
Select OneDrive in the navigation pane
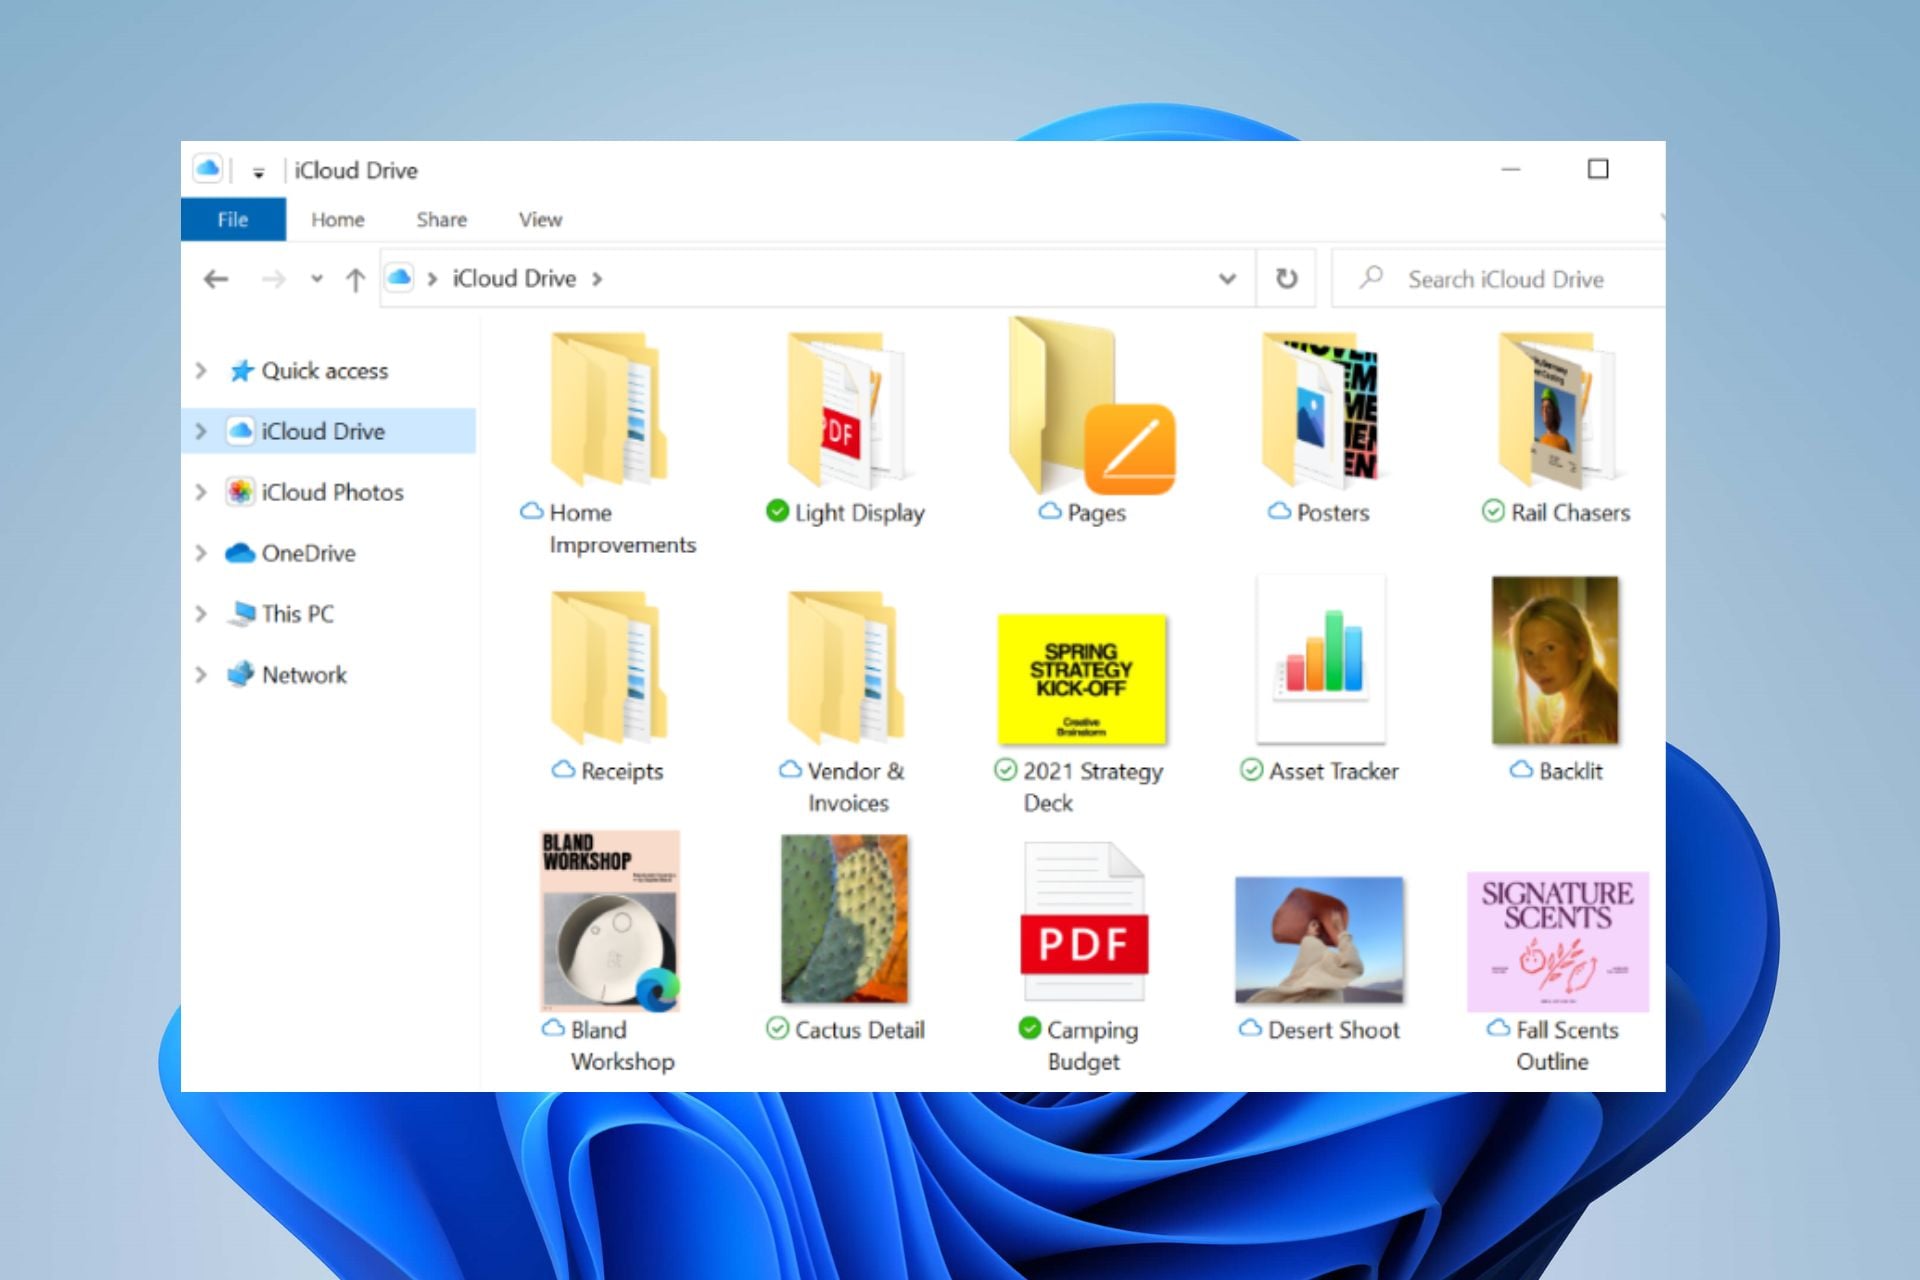[308, 553]
